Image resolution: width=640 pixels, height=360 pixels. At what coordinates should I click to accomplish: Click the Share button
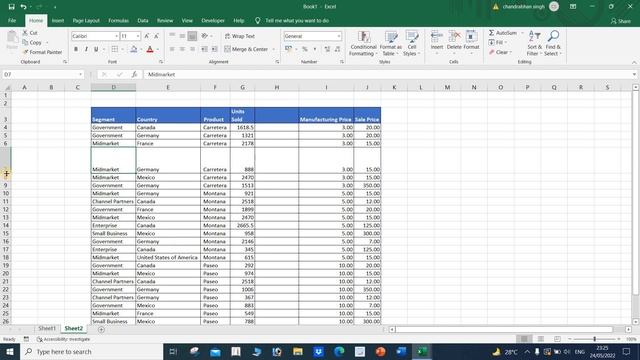(x=621, y=21)
